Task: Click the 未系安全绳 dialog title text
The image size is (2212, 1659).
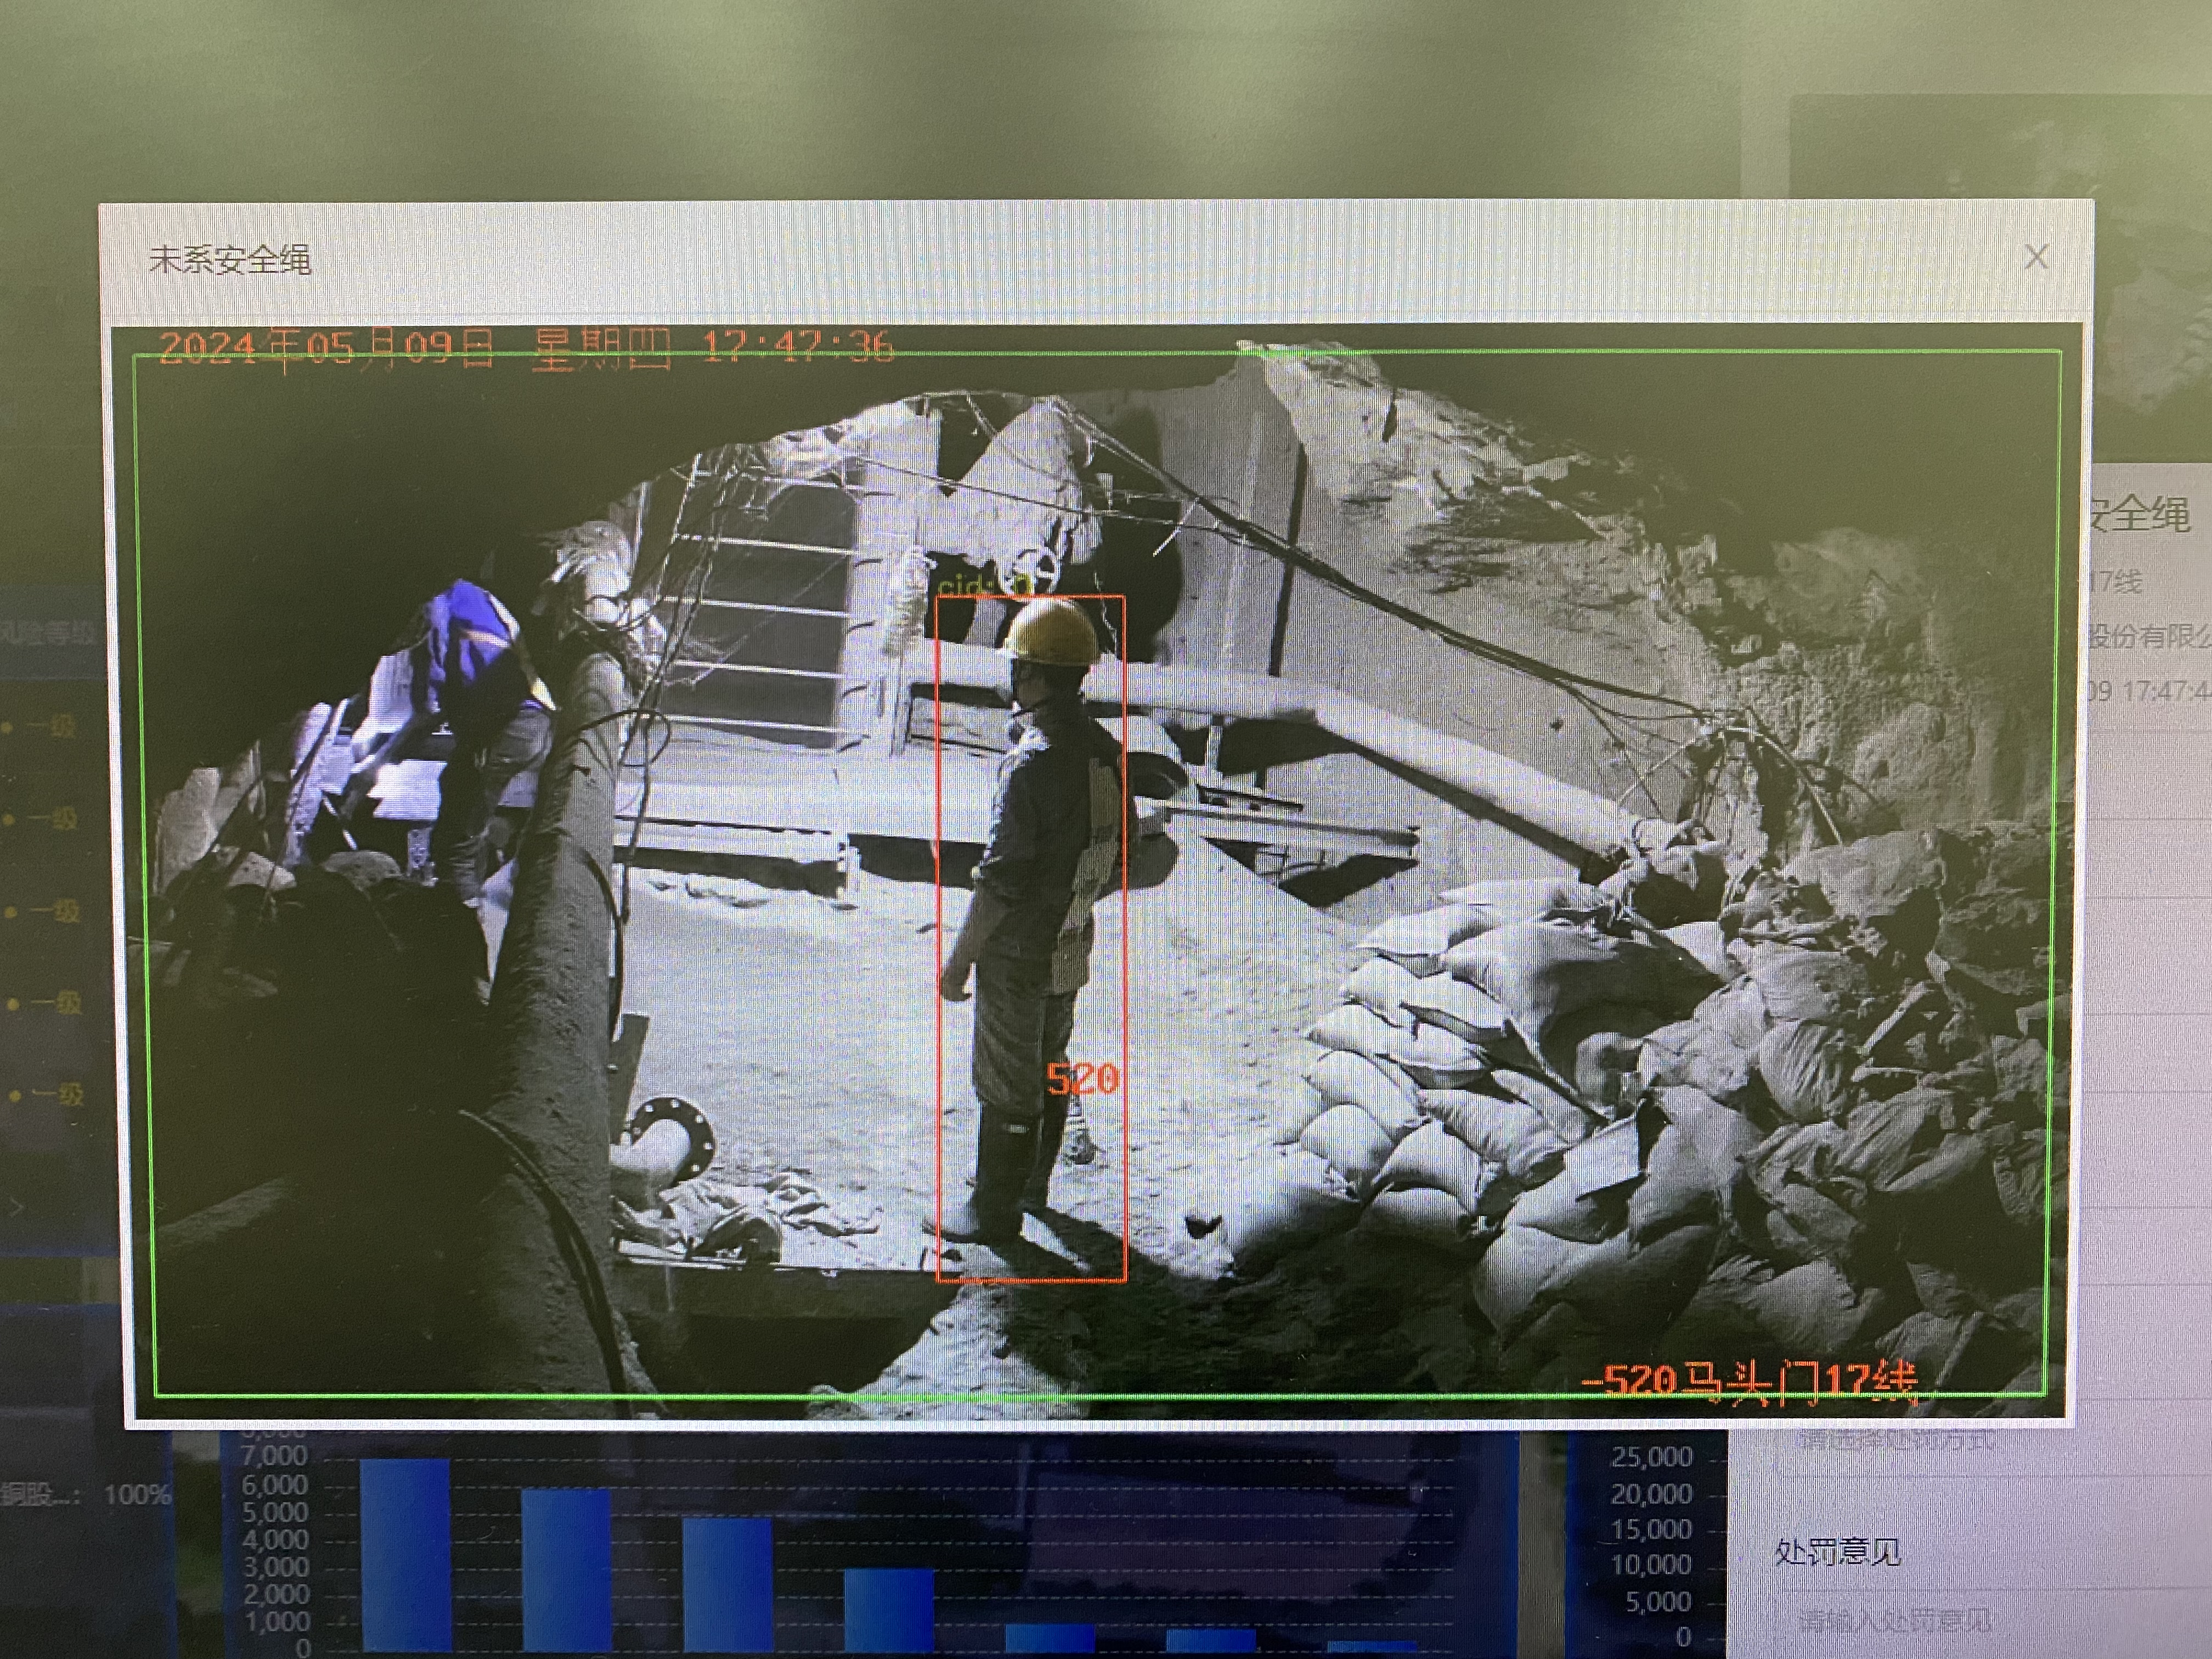Action: point(230,260)
